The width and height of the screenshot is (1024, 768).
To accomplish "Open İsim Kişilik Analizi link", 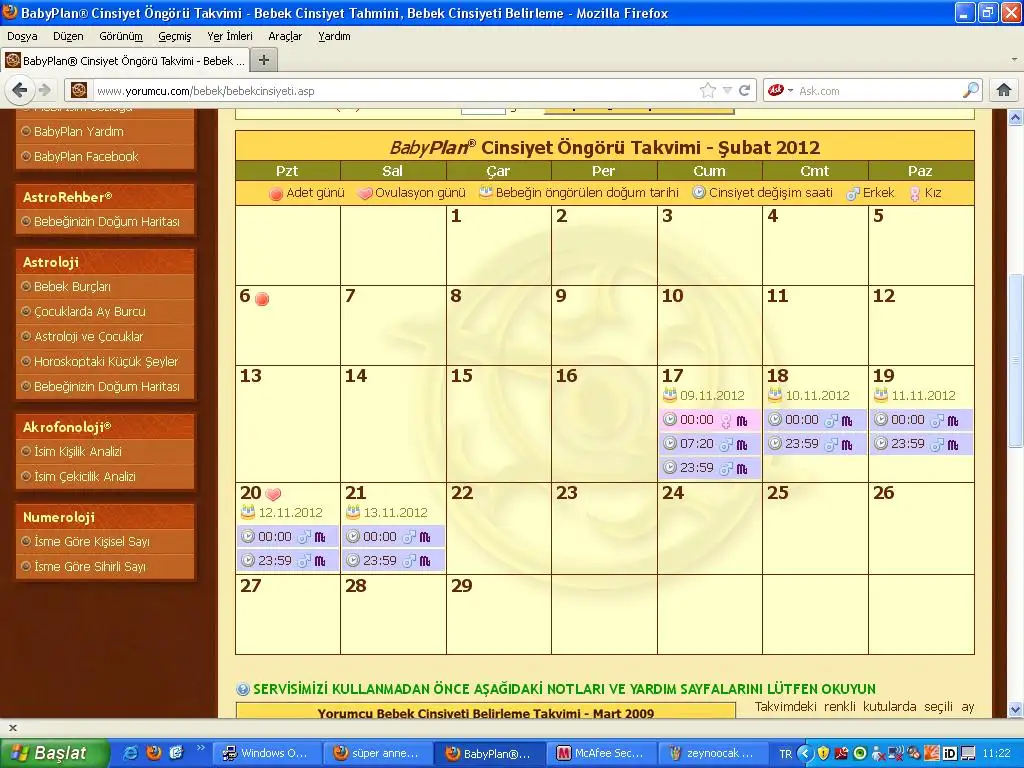I will [78, 451].
